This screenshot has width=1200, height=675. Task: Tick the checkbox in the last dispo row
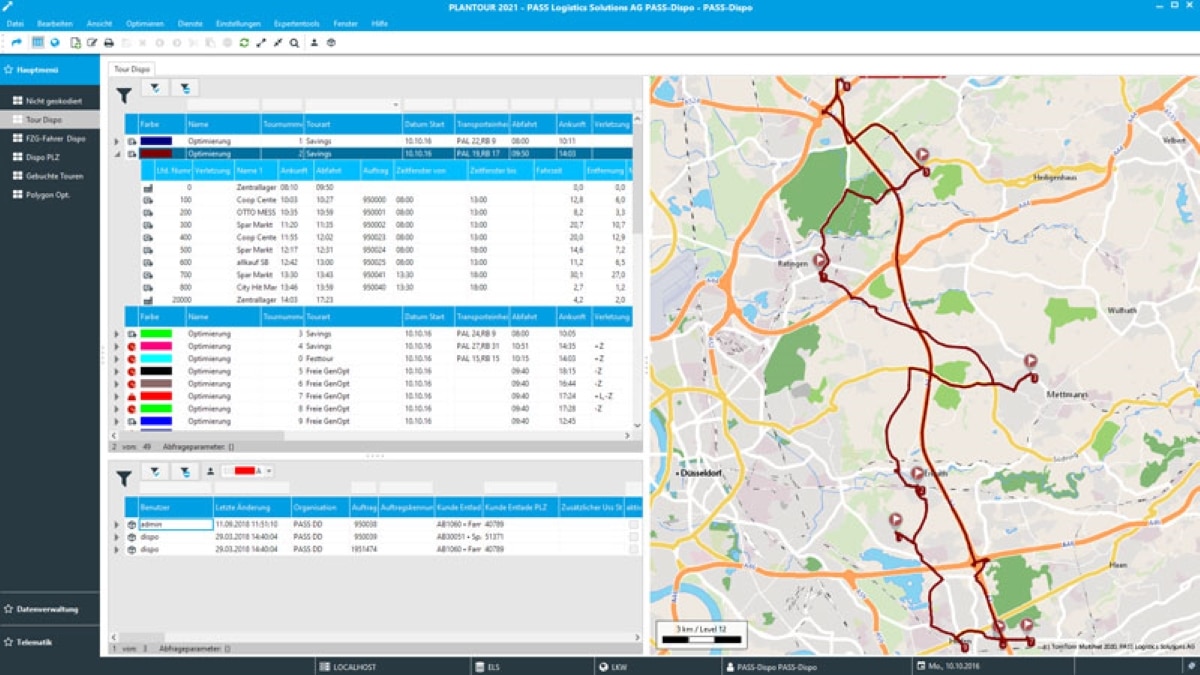(x=633, y=549)
